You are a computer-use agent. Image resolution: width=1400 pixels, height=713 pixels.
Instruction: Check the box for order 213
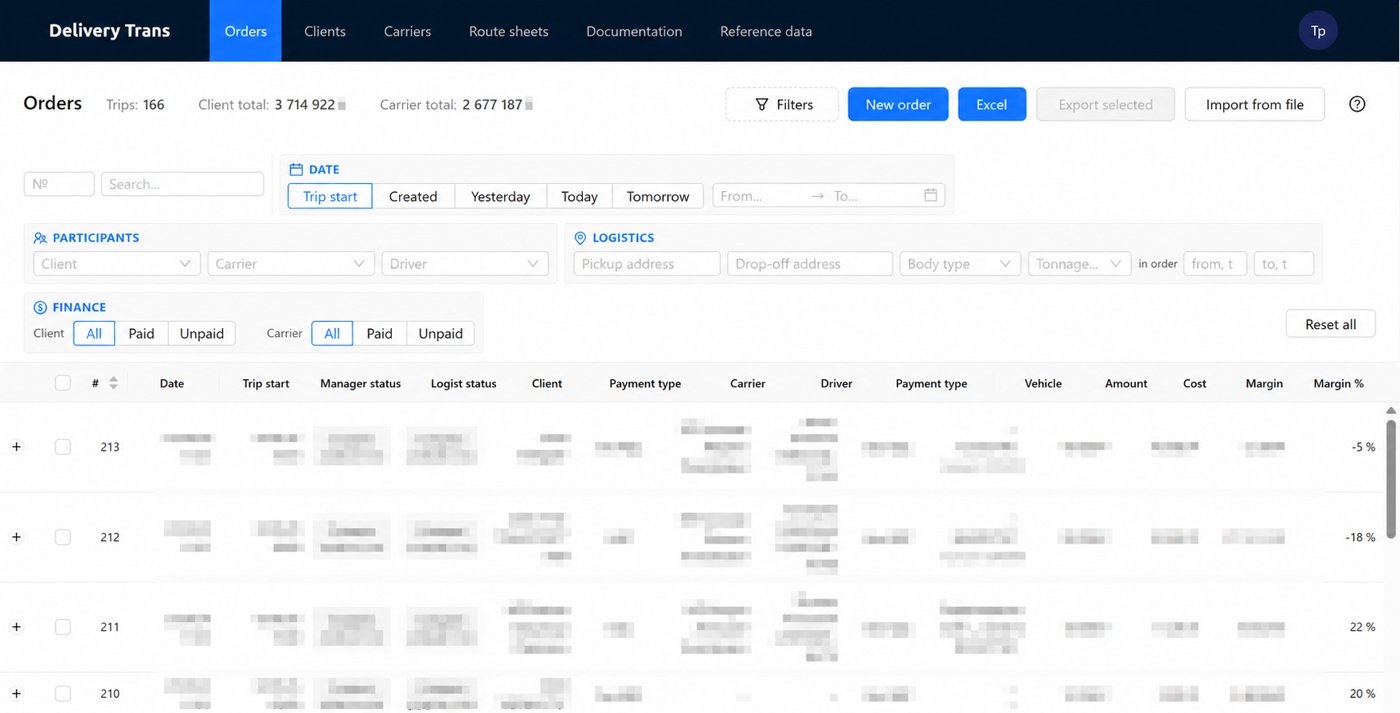63,447
